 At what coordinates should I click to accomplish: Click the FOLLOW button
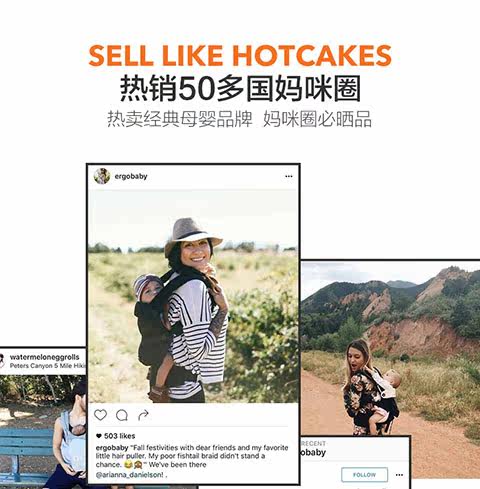365,475
